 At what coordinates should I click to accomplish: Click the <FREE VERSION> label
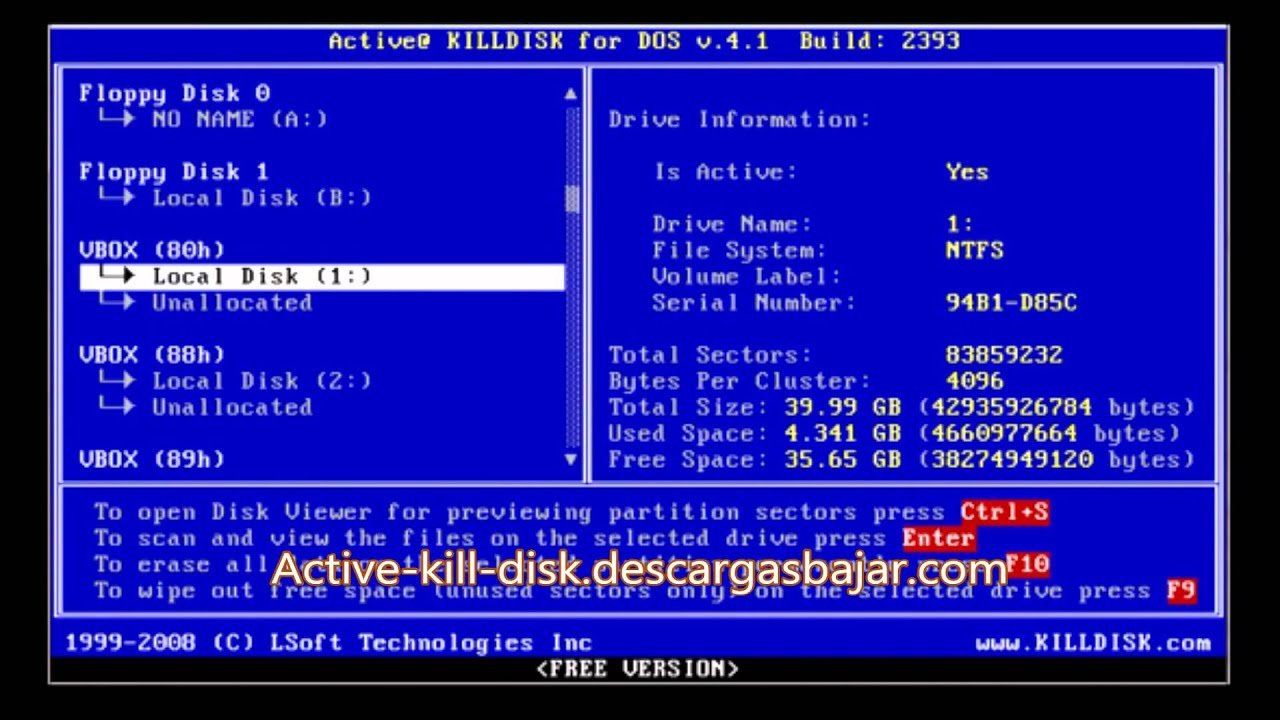click(638, 669)
